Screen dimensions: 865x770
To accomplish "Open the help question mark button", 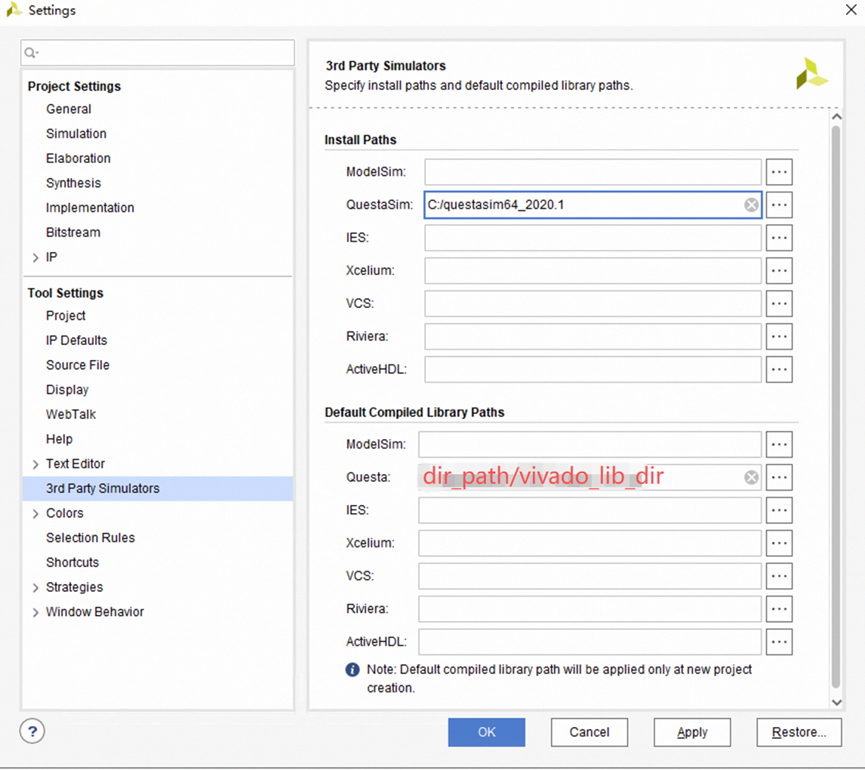I will (x=32, y=731).
